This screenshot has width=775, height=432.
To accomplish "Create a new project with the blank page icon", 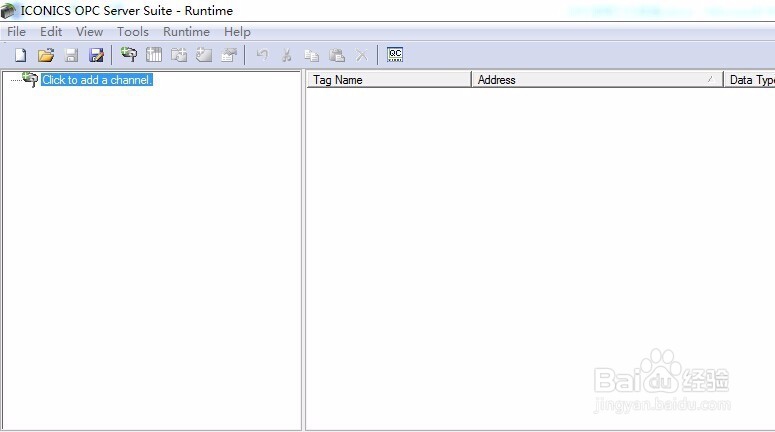I will click(20, 55).
